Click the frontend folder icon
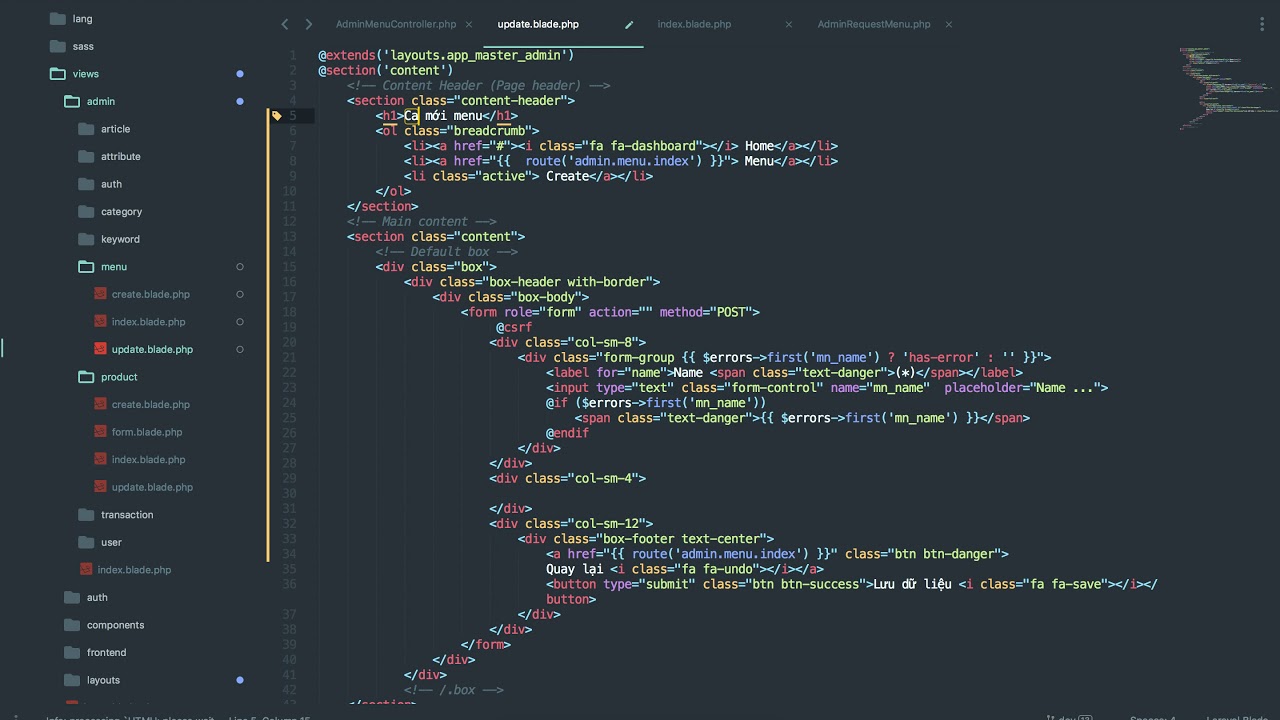This screenshot has height=720, width=1280. pos(71,652)
